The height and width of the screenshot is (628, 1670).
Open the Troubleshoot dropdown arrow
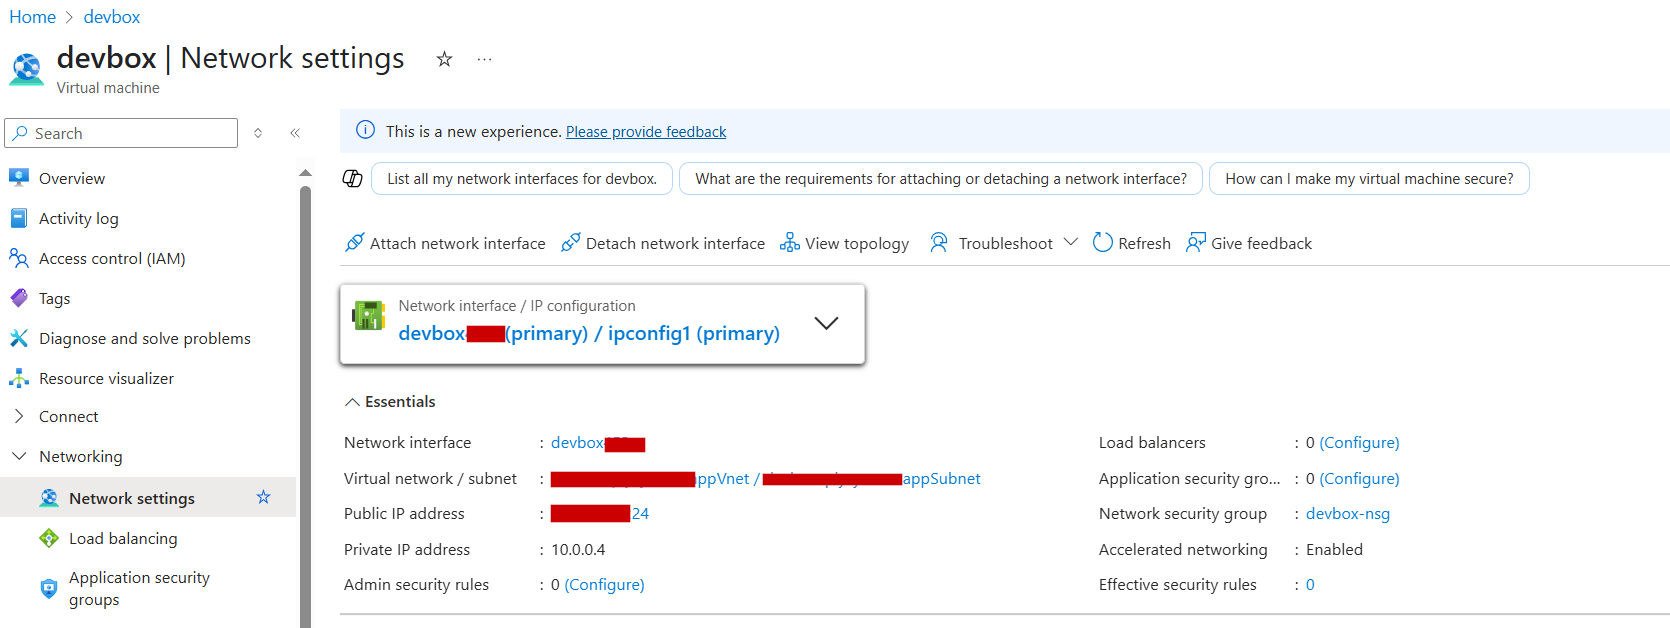click(1071, 242)
